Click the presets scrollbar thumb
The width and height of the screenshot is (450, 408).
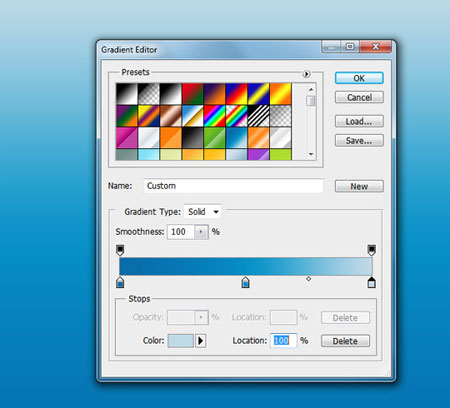pyautogui.click(x=311, y=101)
